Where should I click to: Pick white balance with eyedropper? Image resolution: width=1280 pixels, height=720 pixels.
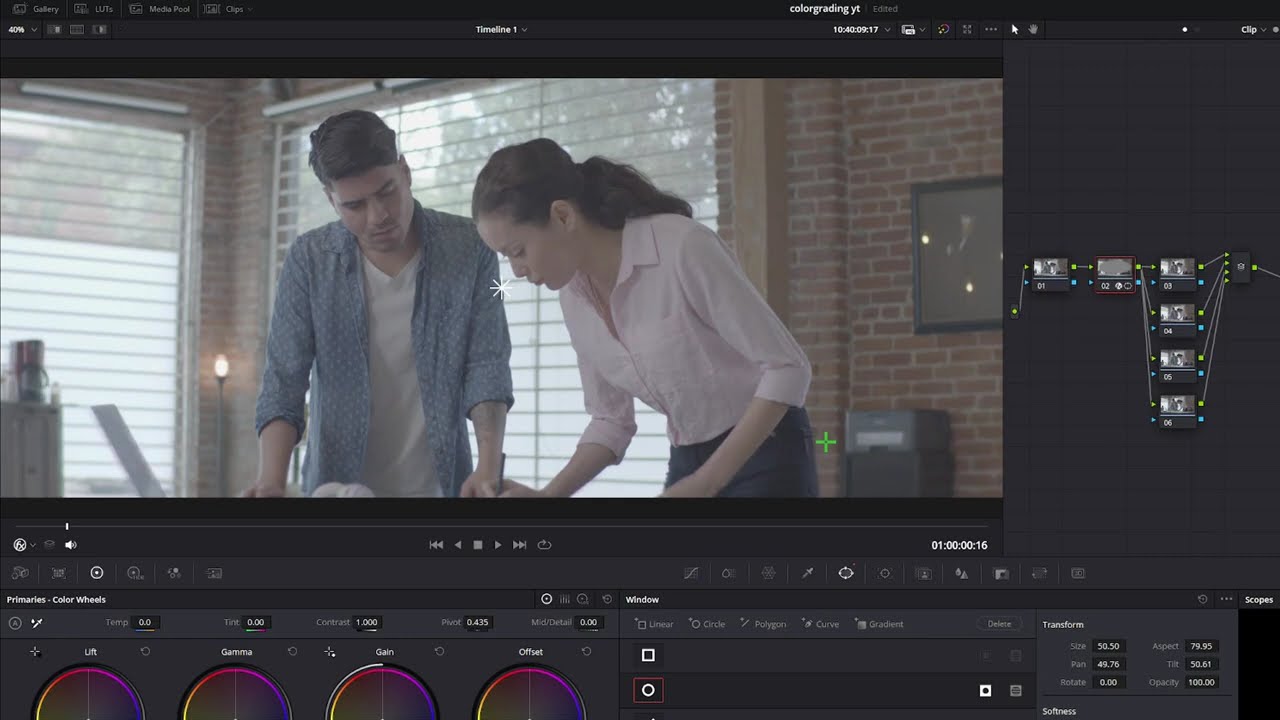tap(37, 622)
